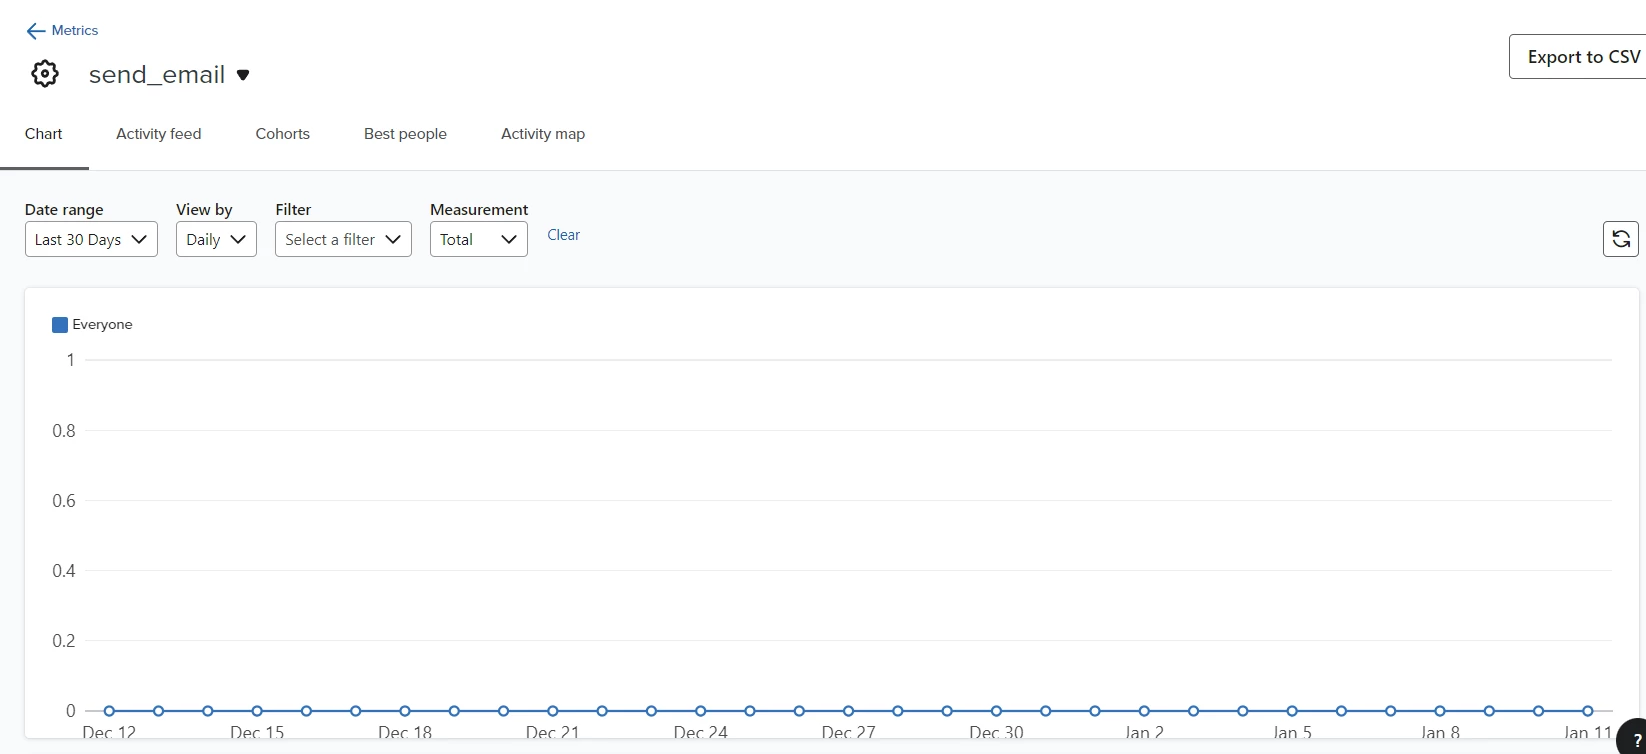Click the Dec 30 data point
Viewport: 1646px width, 754px height.
pos(996,711)
